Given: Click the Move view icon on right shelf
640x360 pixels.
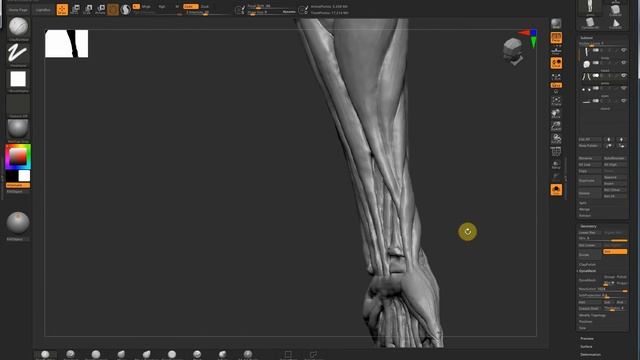Looking at the screenshot, I should [x=556, y=113].
